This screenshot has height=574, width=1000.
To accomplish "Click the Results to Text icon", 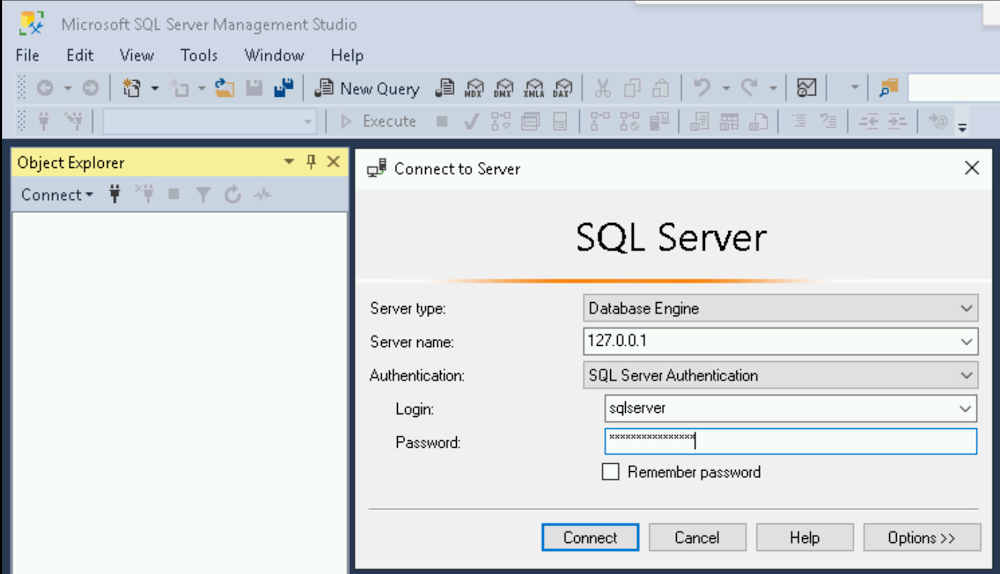I will click(x=700, y=121).
